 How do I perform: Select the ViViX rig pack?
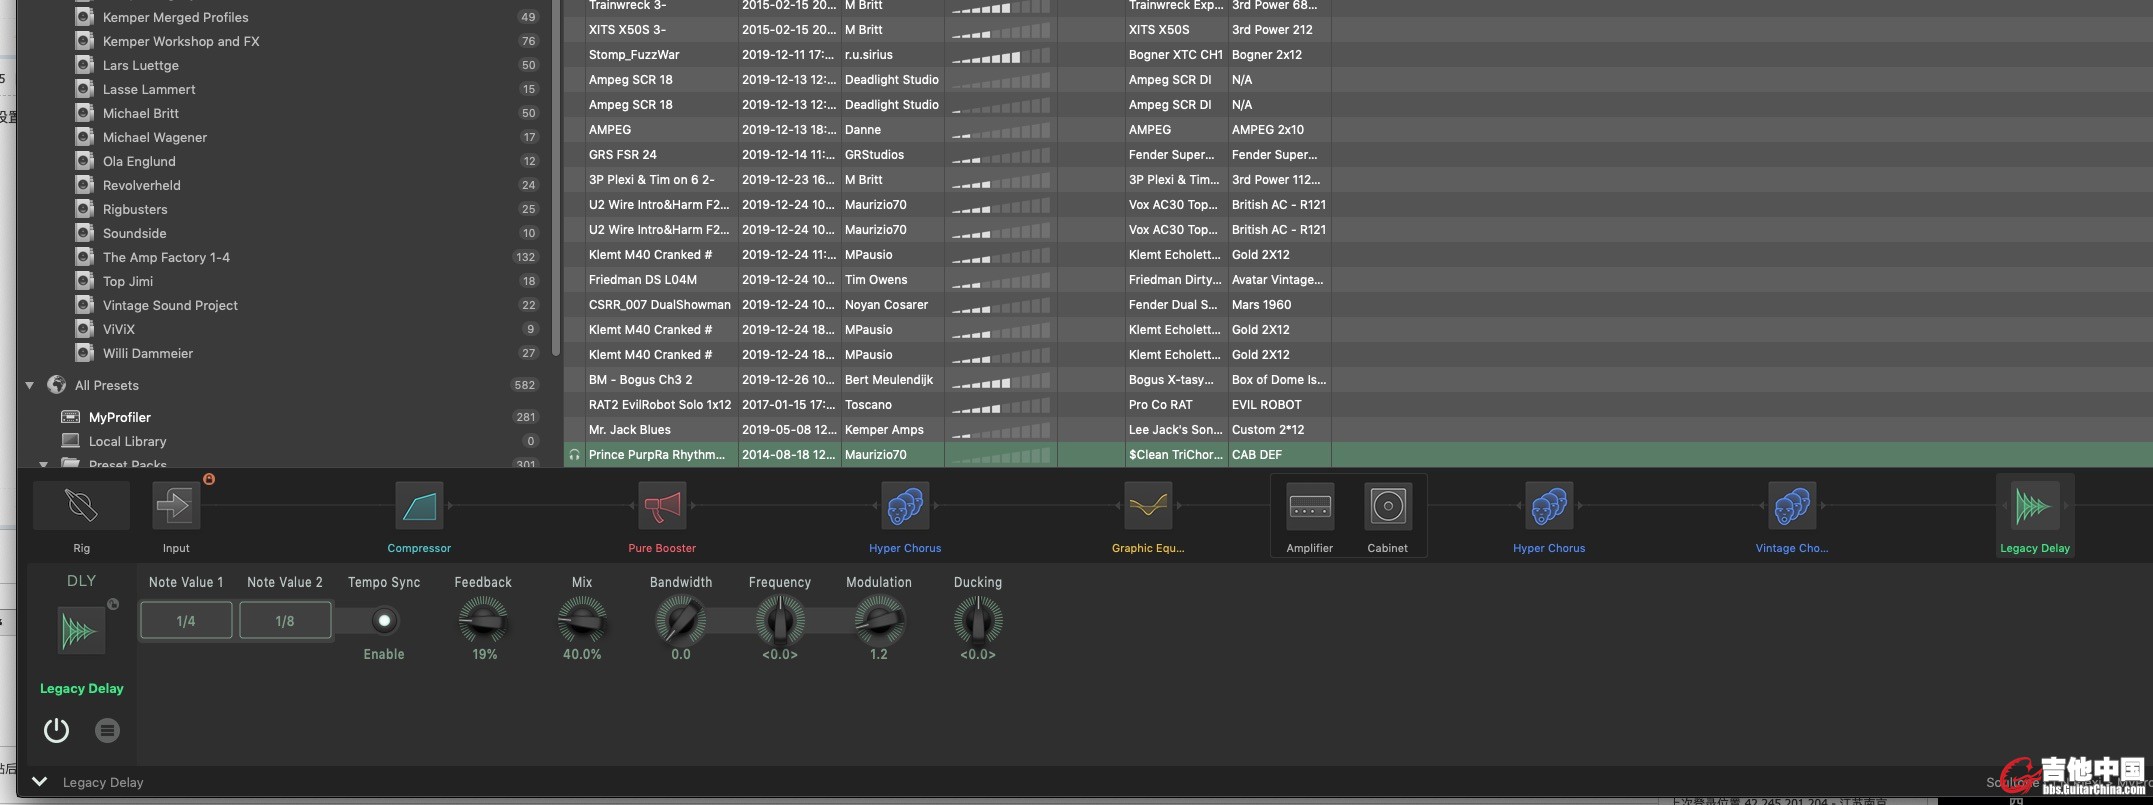tap(119, 329)
